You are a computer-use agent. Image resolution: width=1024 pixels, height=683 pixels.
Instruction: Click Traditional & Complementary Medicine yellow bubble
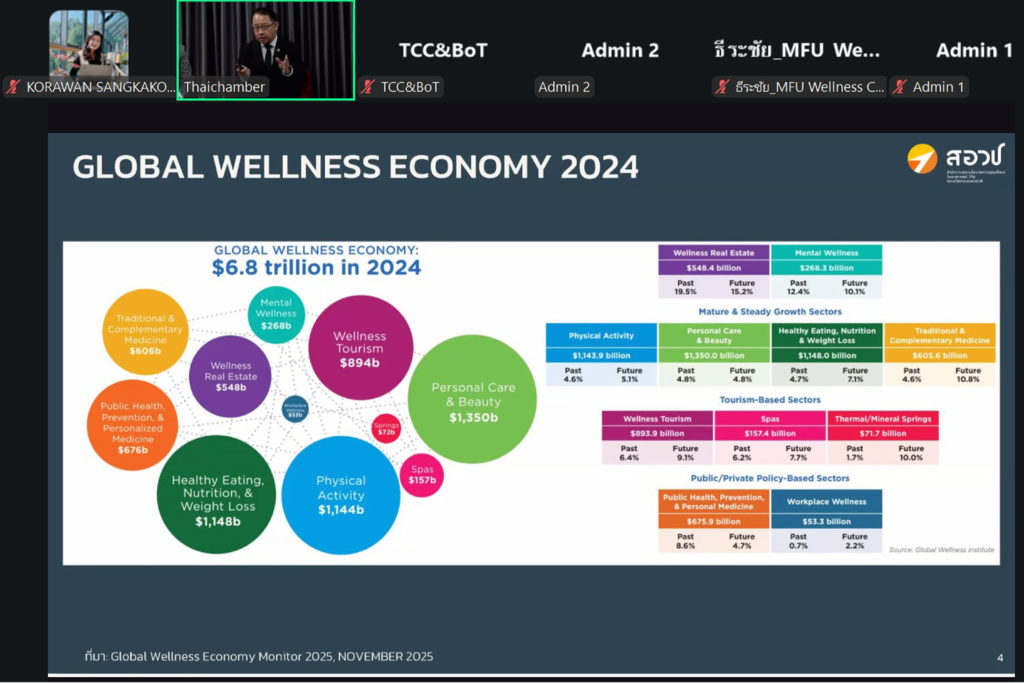[145, 331]
